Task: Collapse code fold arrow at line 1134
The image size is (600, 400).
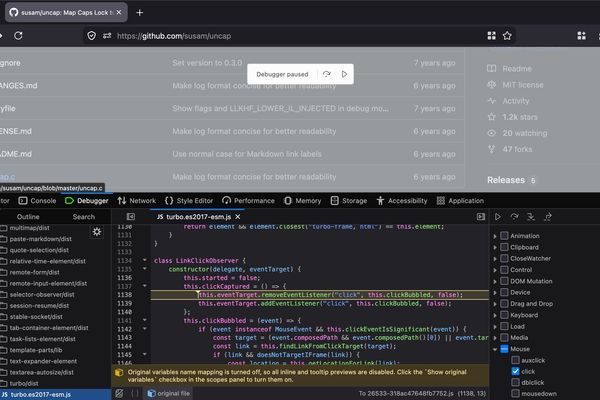Action: [145, 260]
